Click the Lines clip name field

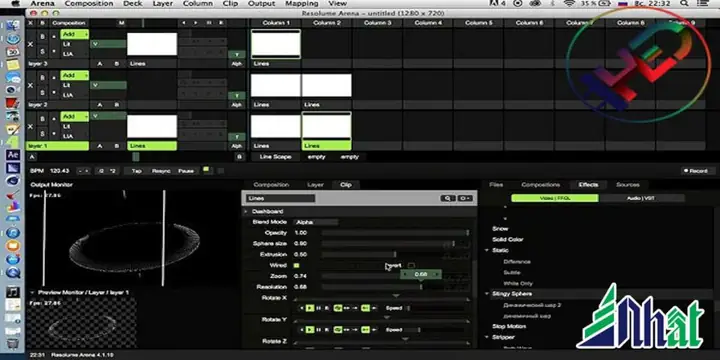pyautogui.click(x=281, y=198)
